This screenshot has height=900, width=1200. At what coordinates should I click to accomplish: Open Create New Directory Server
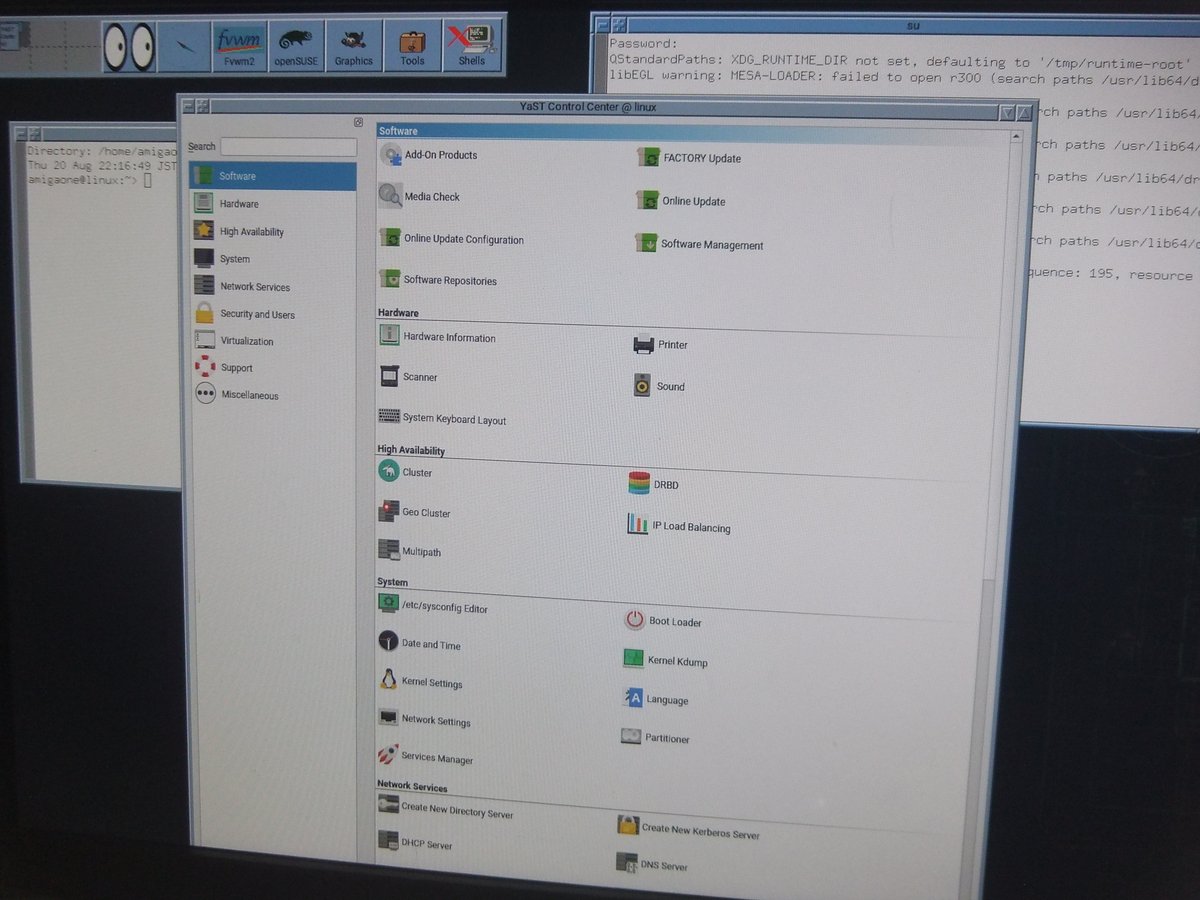click(445, 810)
